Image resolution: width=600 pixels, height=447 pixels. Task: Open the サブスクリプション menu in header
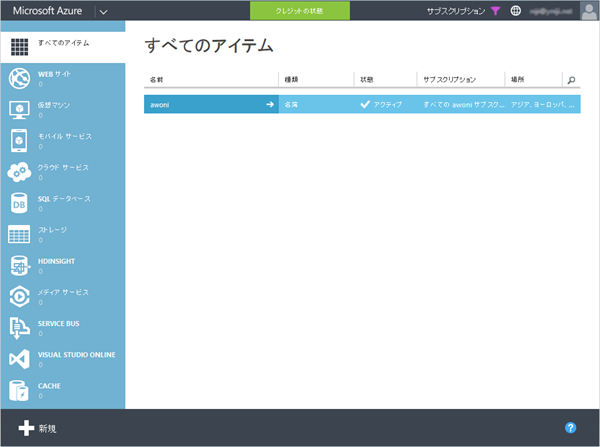pos(456,11)
